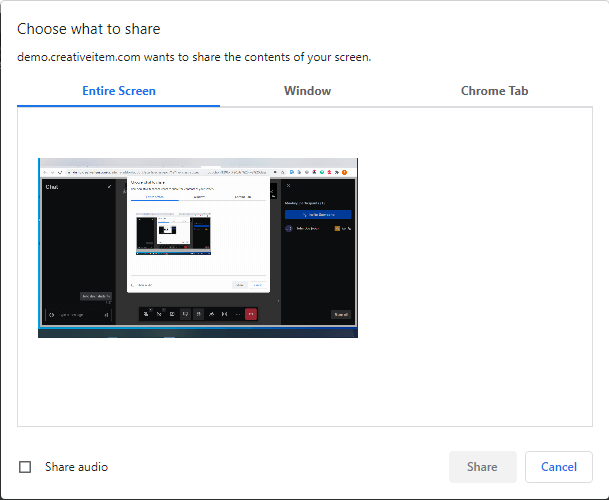The height and width of the screenshot is (500, 609).
Task: Click the red end-call icon in preview
Action: click(251, 314)
